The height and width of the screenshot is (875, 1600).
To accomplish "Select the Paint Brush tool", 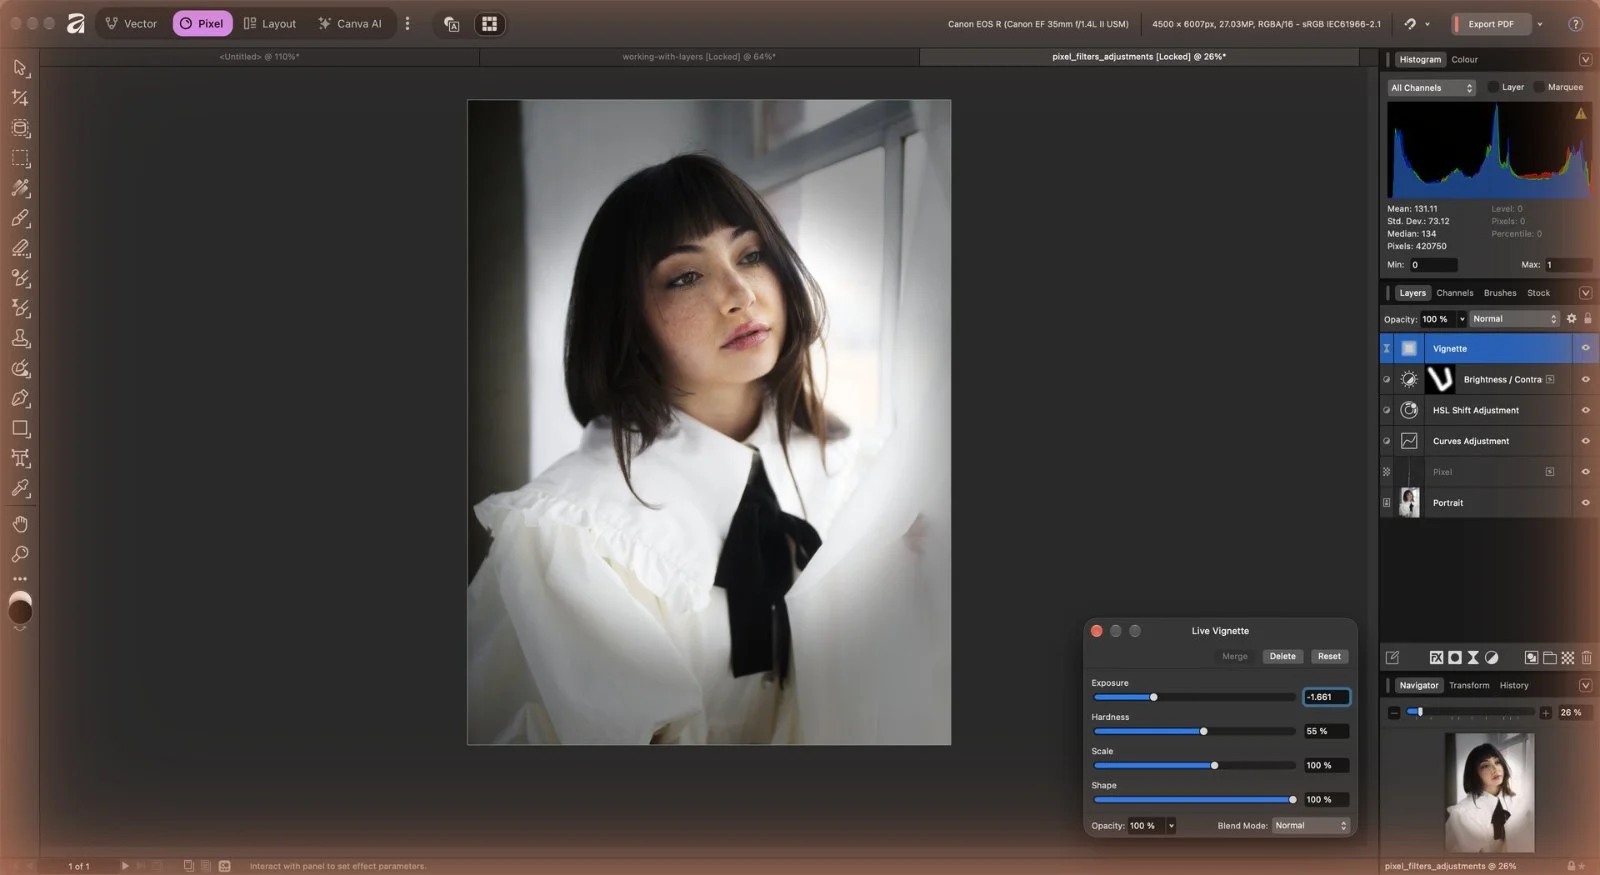I will click(20, 218).
